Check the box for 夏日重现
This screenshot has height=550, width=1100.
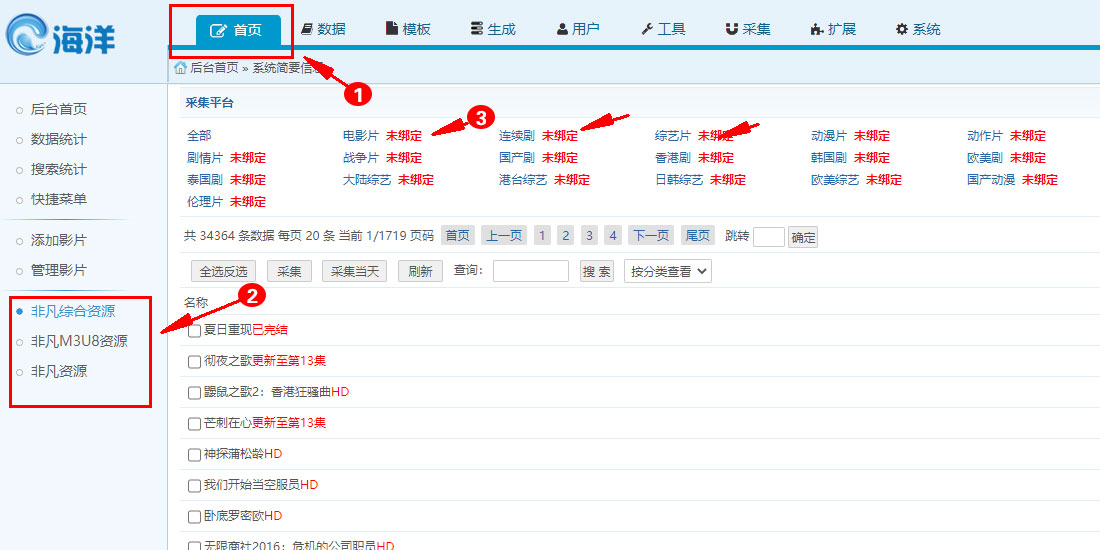[x=194, y=331]
